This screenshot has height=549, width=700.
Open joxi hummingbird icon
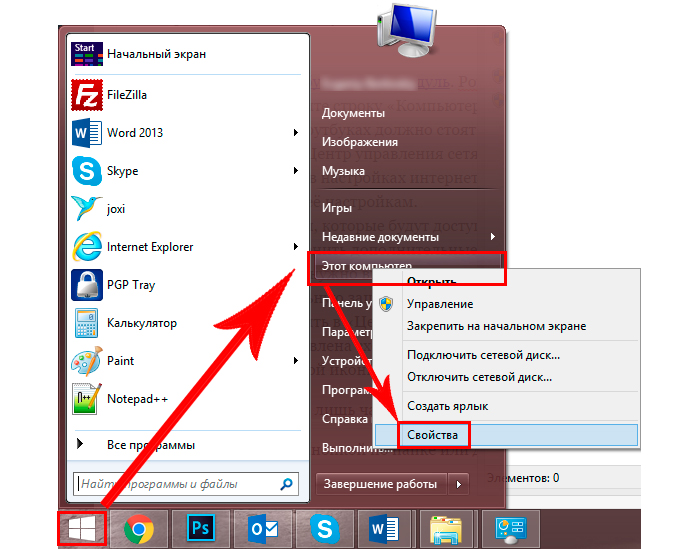pyautogui.click(x=87, y=208)
